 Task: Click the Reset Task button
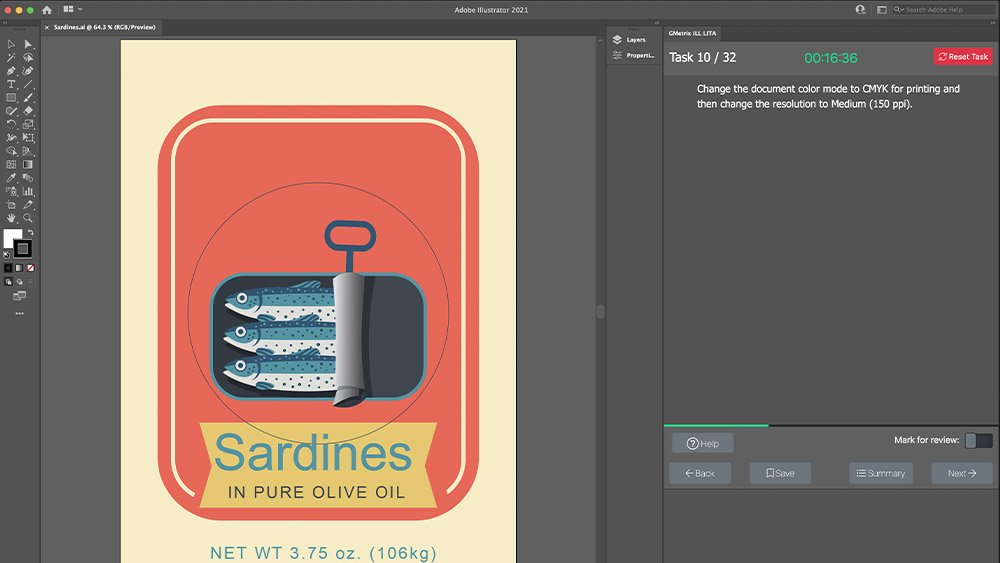[x=963, y=57]
